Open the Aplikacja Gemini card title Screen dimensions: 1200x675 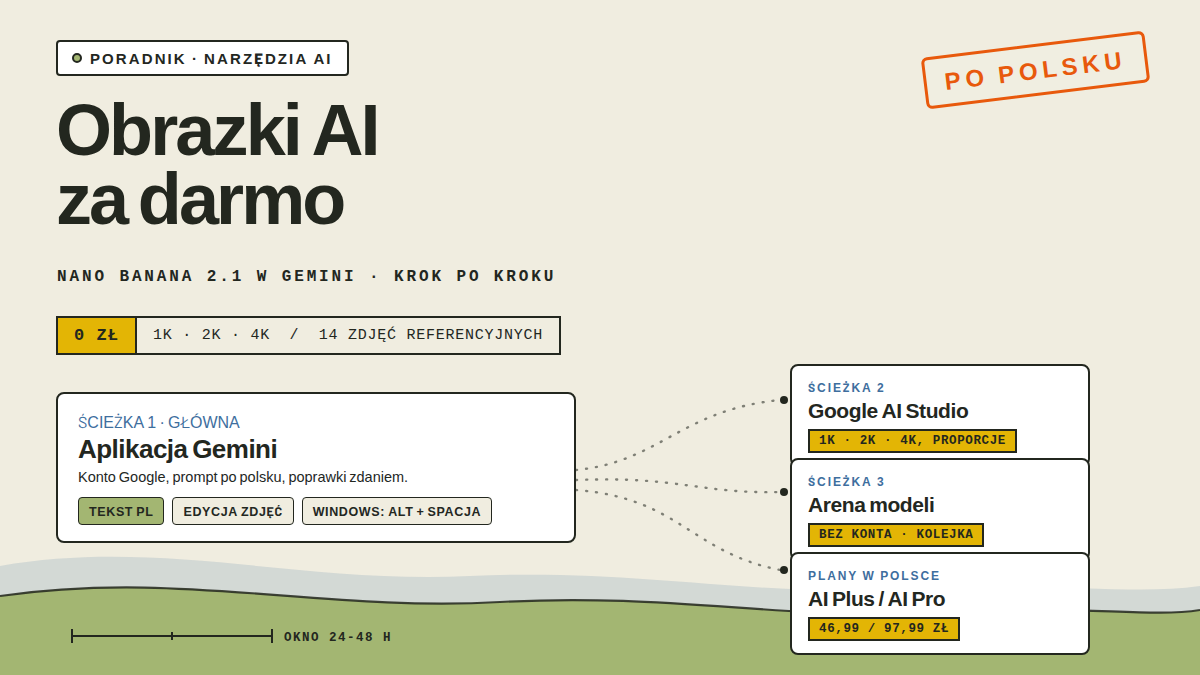177,449
